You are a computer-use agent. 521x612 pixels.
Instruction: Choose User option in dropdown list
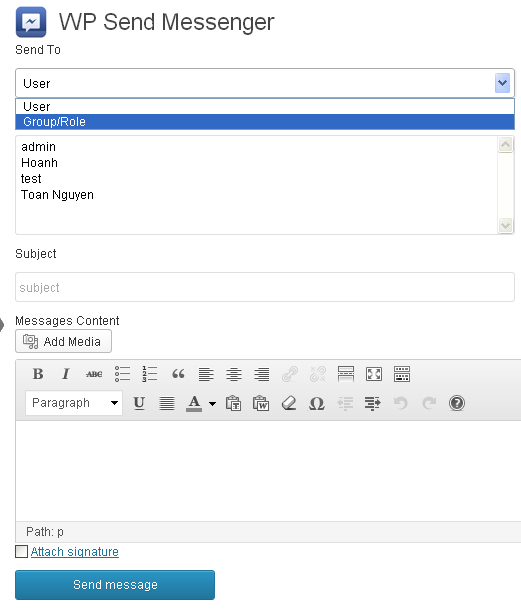tap(265, 106)
